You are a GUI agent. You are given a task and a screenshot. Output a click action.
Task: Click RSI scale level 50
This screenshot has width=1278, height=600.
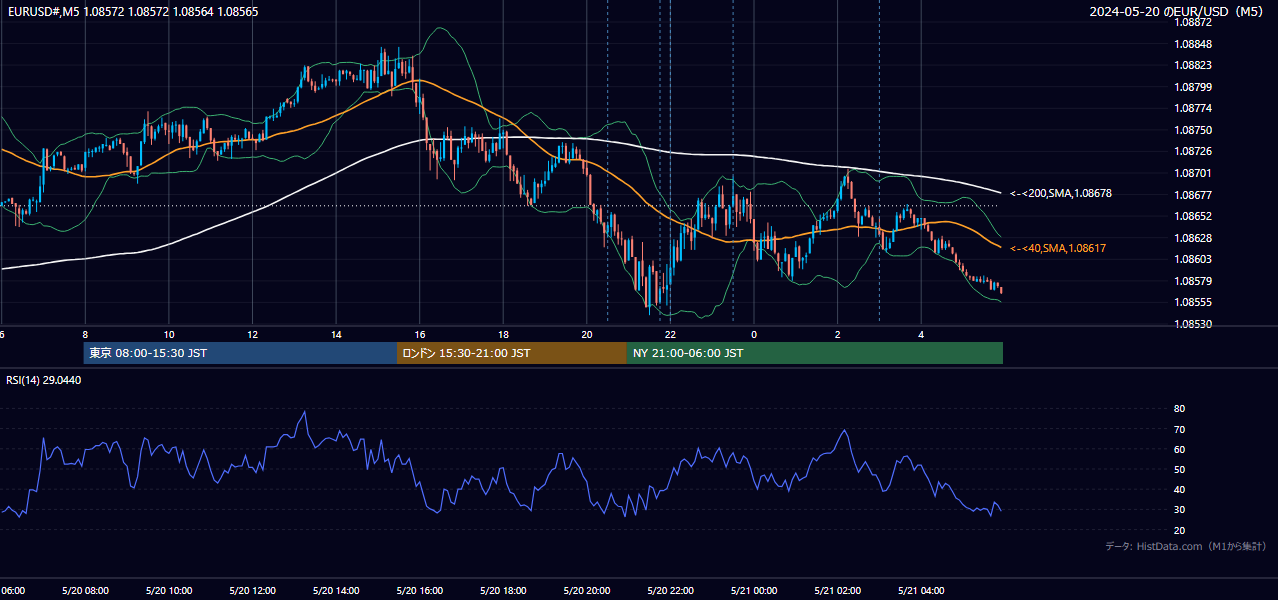(1179, 469)
